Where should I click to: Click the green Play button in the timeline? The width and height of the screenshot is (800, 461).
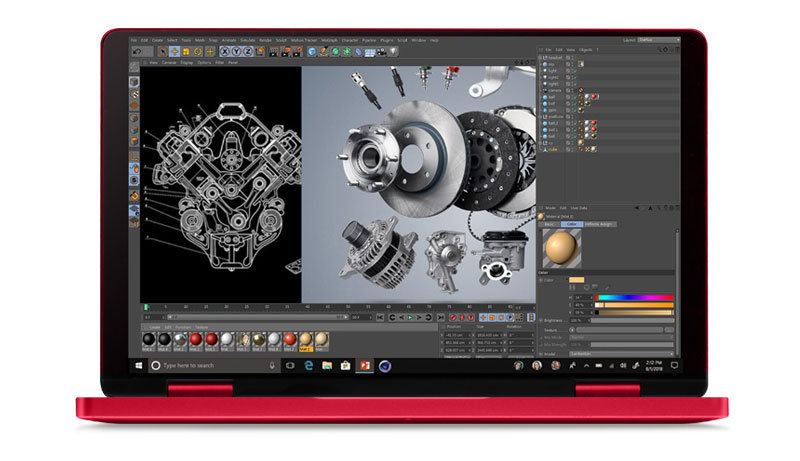pyautogui.click(x=410, y=318)
